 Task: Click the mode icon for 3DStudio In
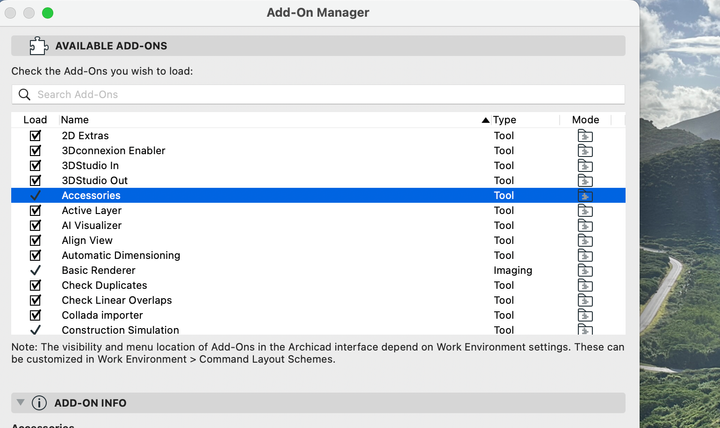(x=585, y=166)
